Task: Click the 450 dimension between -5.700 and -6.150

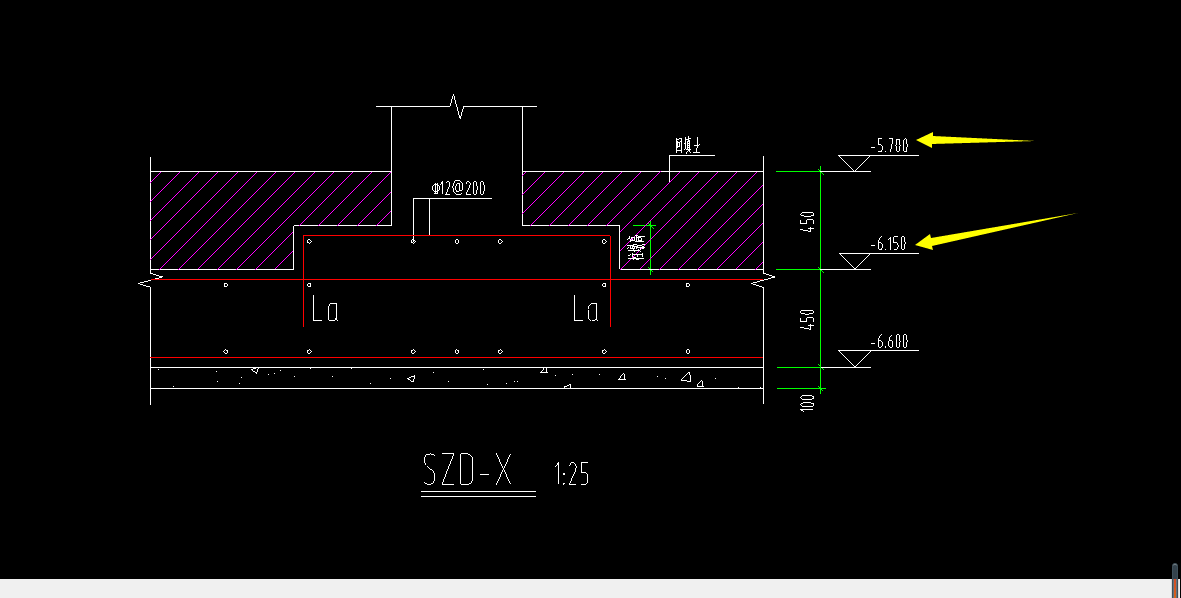Action: 807,221
